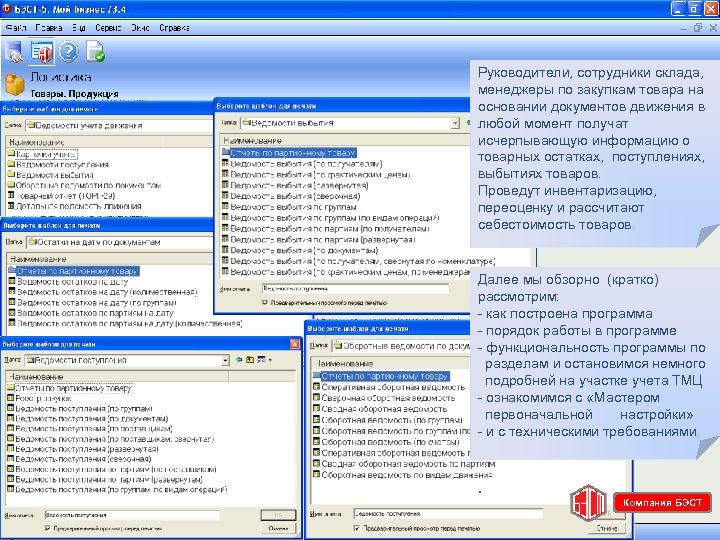Image resolution: width=720 pixels, height=540 pixels.
Task: Click Отмена in Ведомости поступления dialog
Action: pyautogui.click(x=278, y=529)
